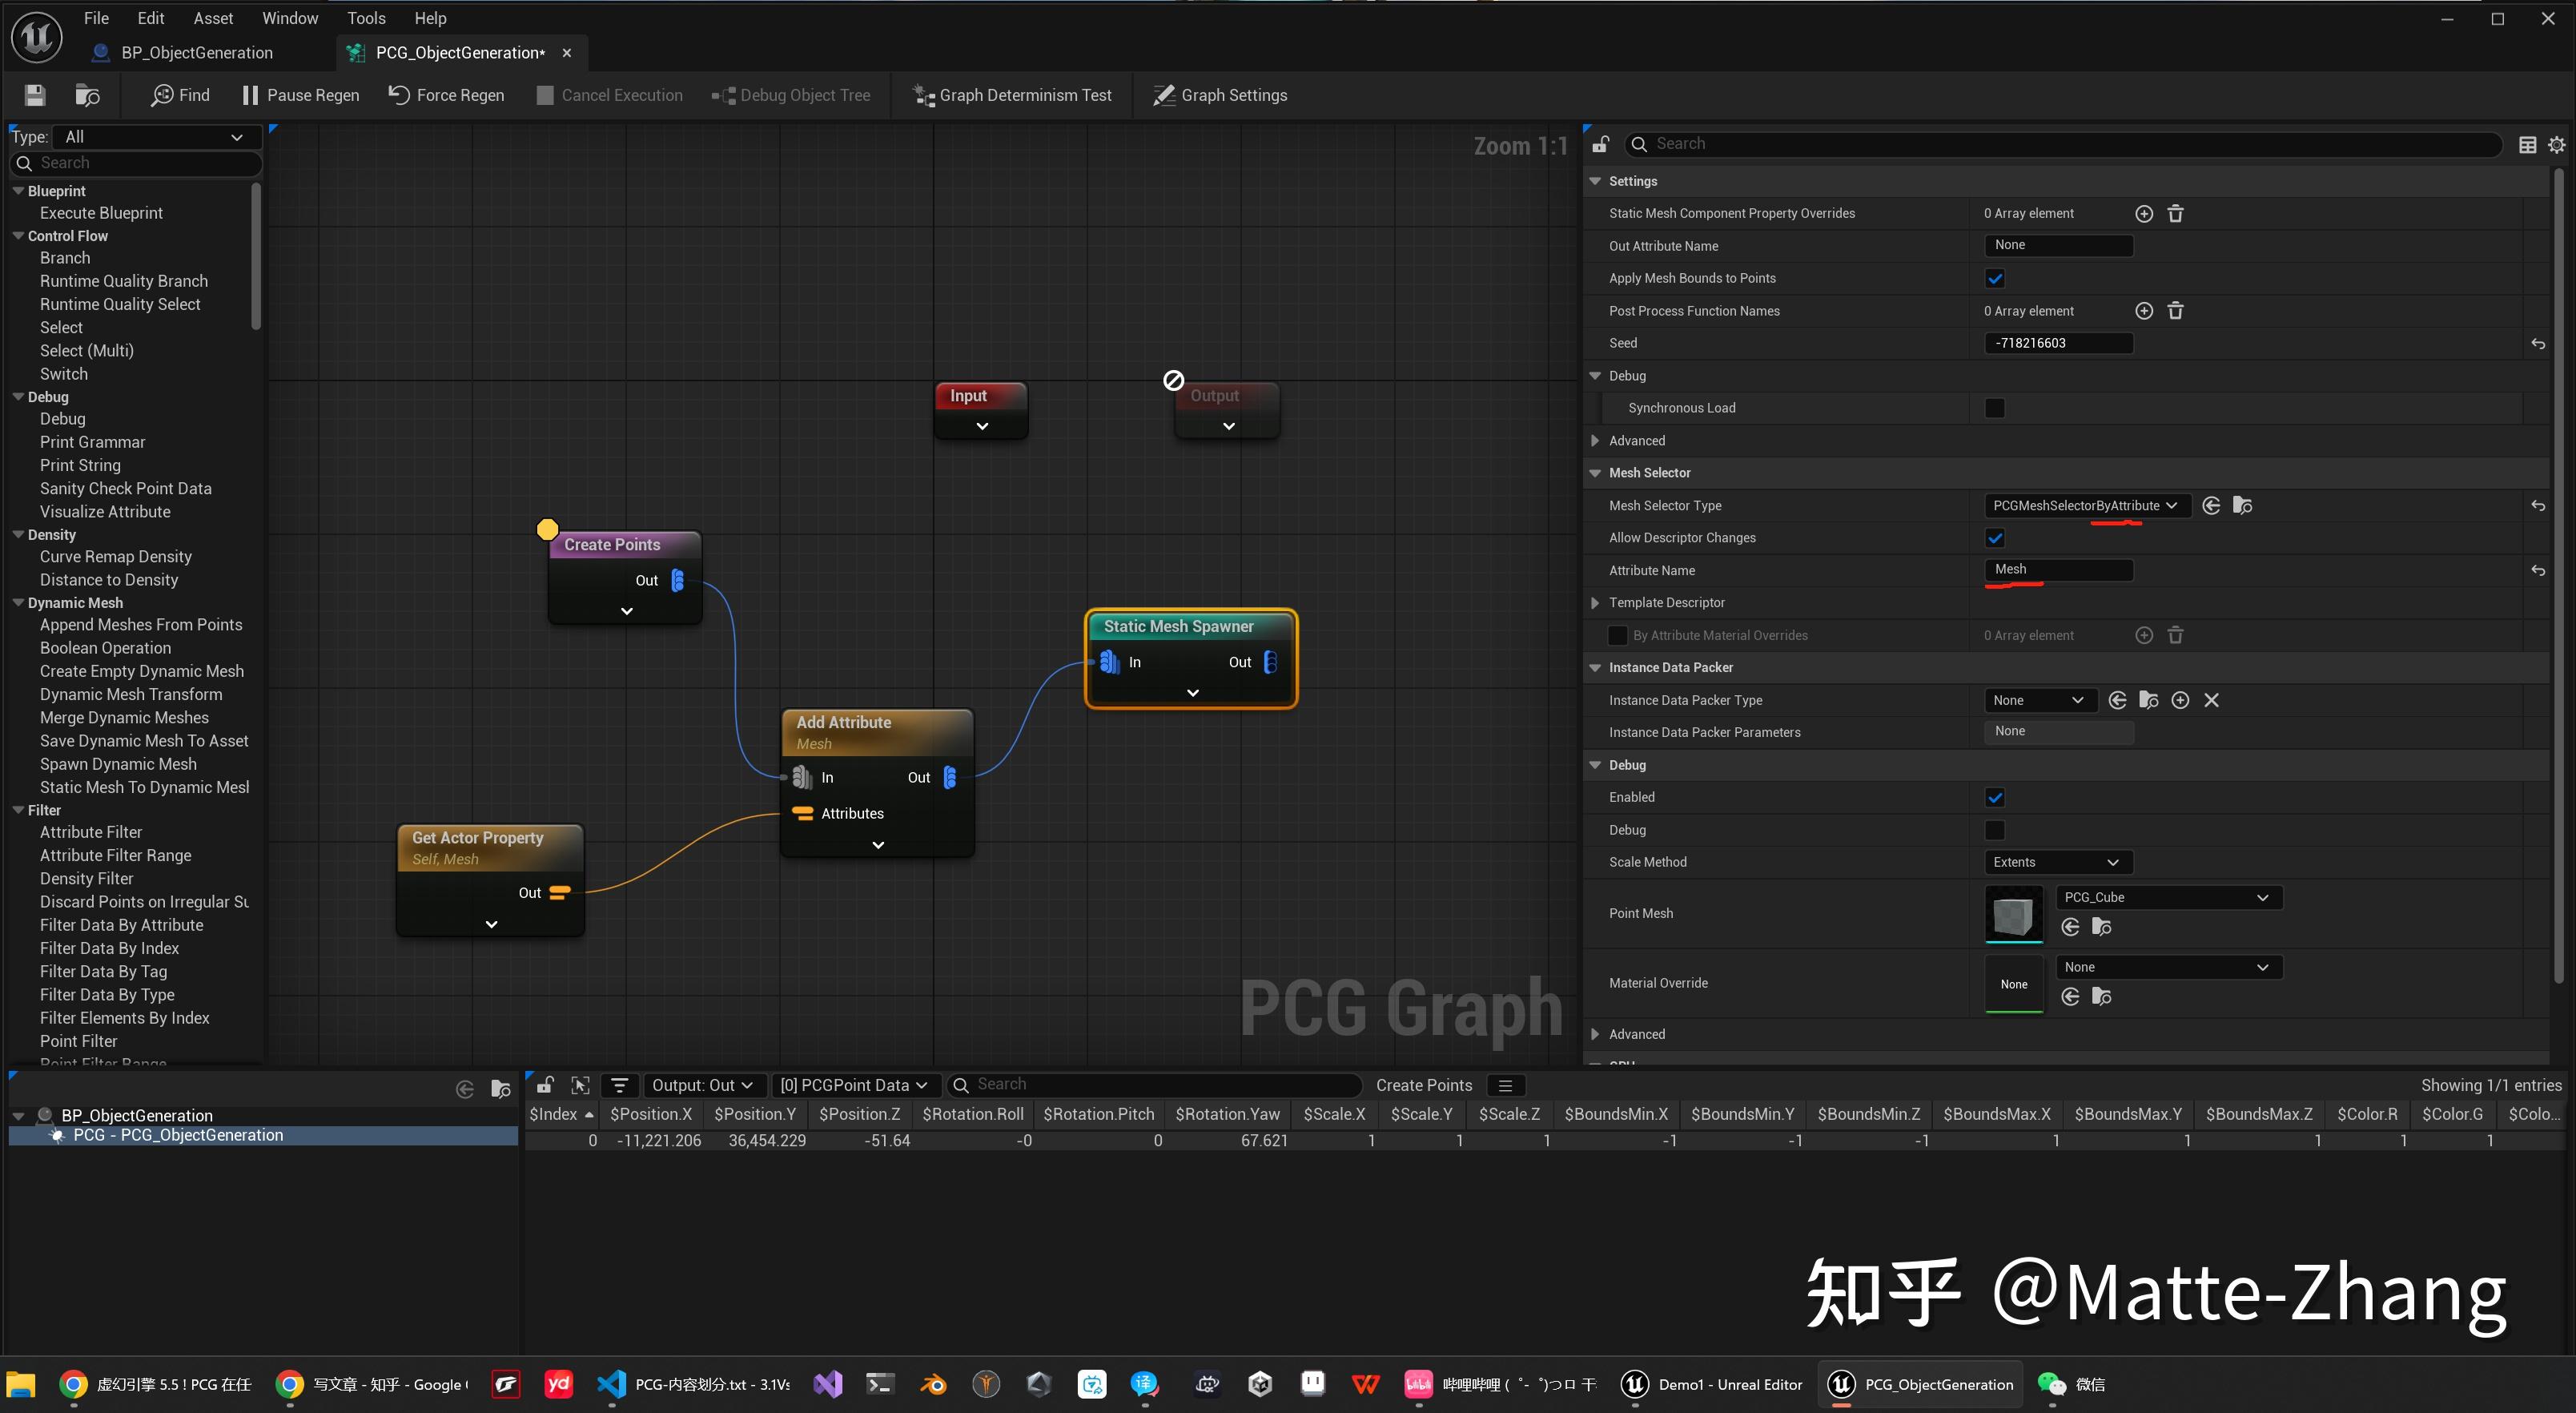This screenshot has width=2576, height=1413.
Task: Reset the Seed value to default
Action: 2538,343
